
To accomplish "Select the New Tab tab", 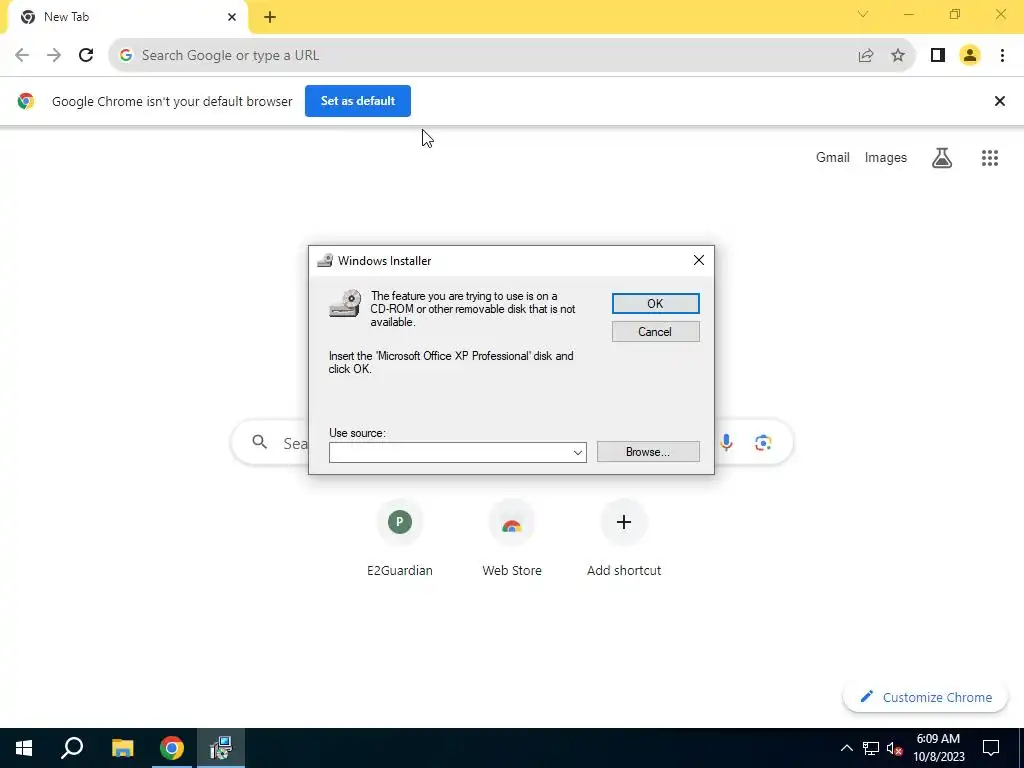I will tap(127, 17).
